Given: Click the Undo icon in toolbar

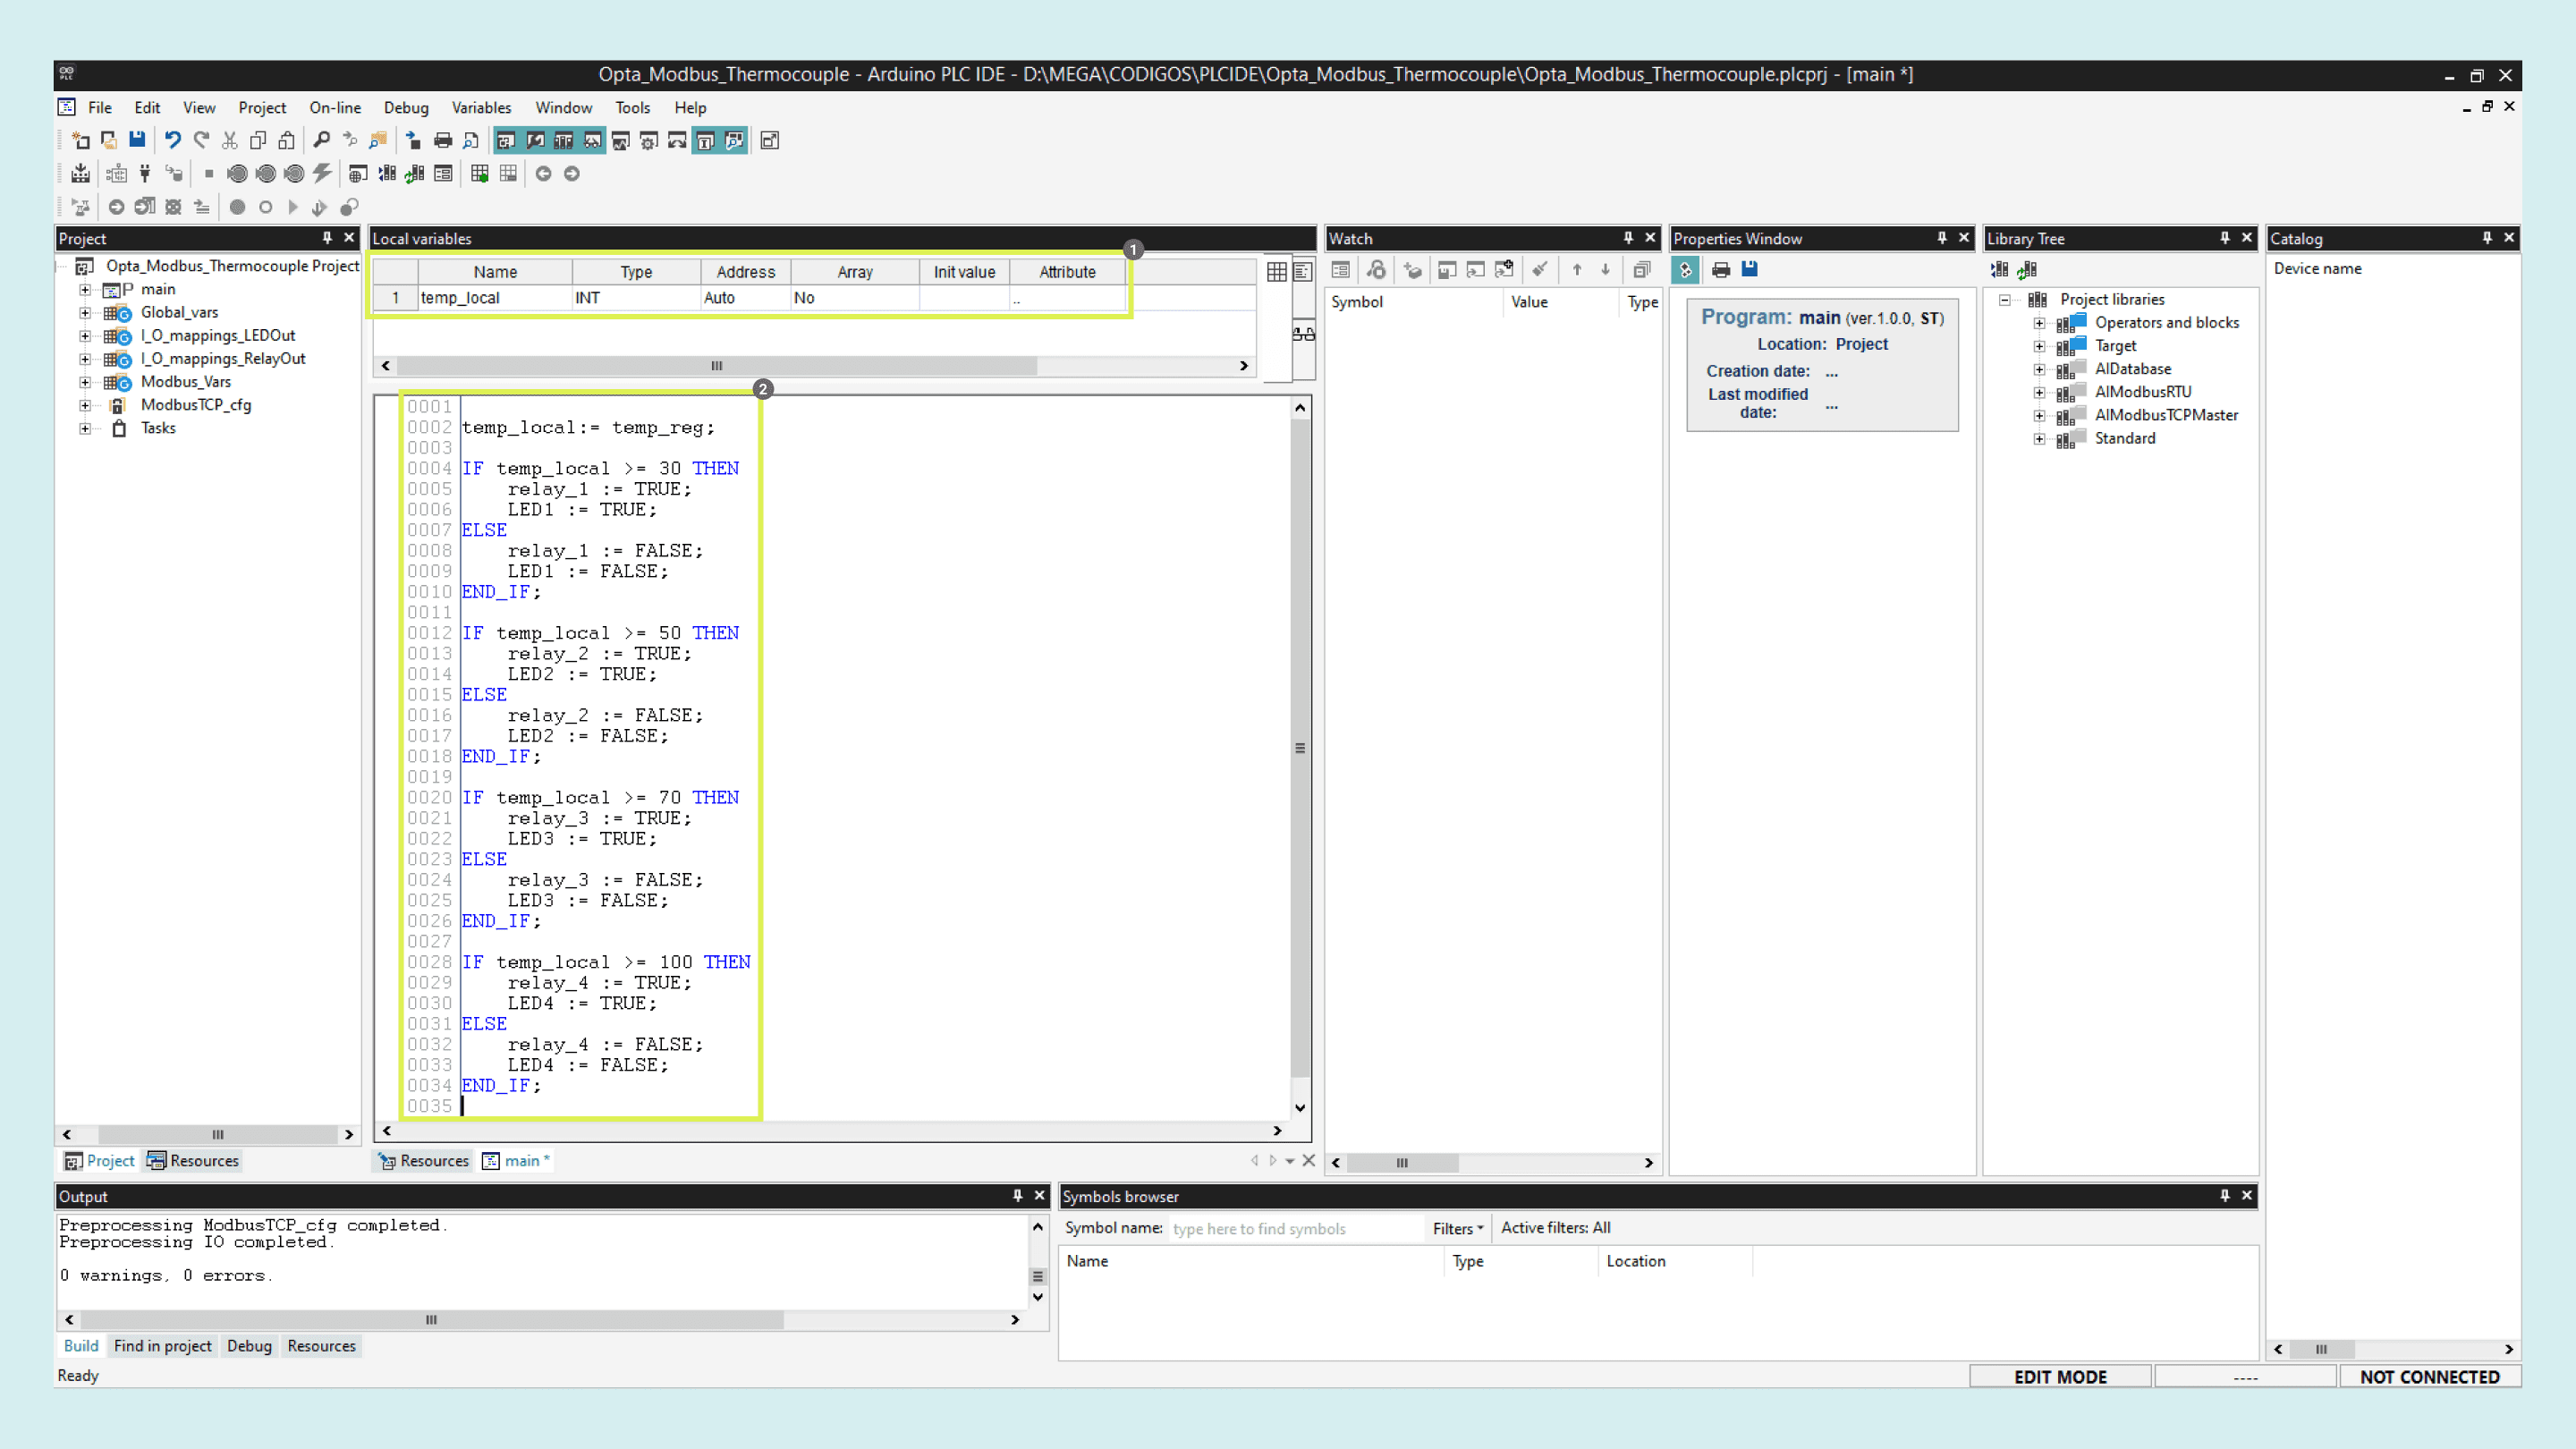Looking at the screenshot, I should [172, 140].
